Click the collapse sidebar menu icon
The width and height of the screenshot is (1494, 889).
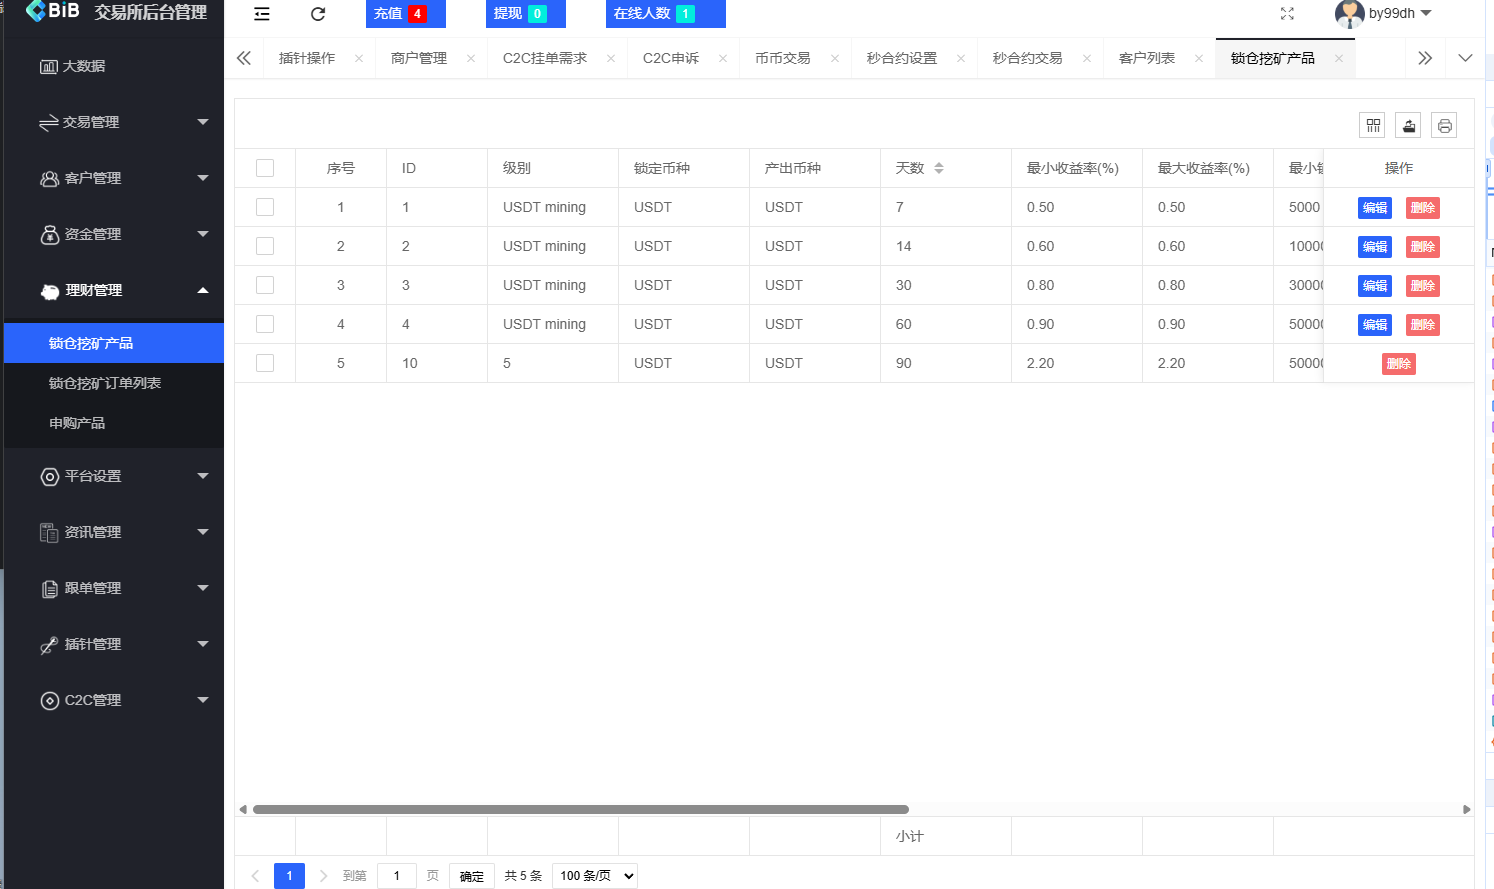(261, 14)
